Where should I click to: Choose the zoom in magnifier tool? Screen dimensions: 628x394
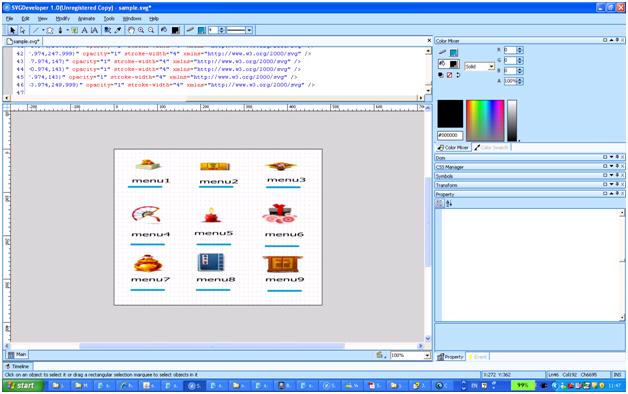click(141, 30)
